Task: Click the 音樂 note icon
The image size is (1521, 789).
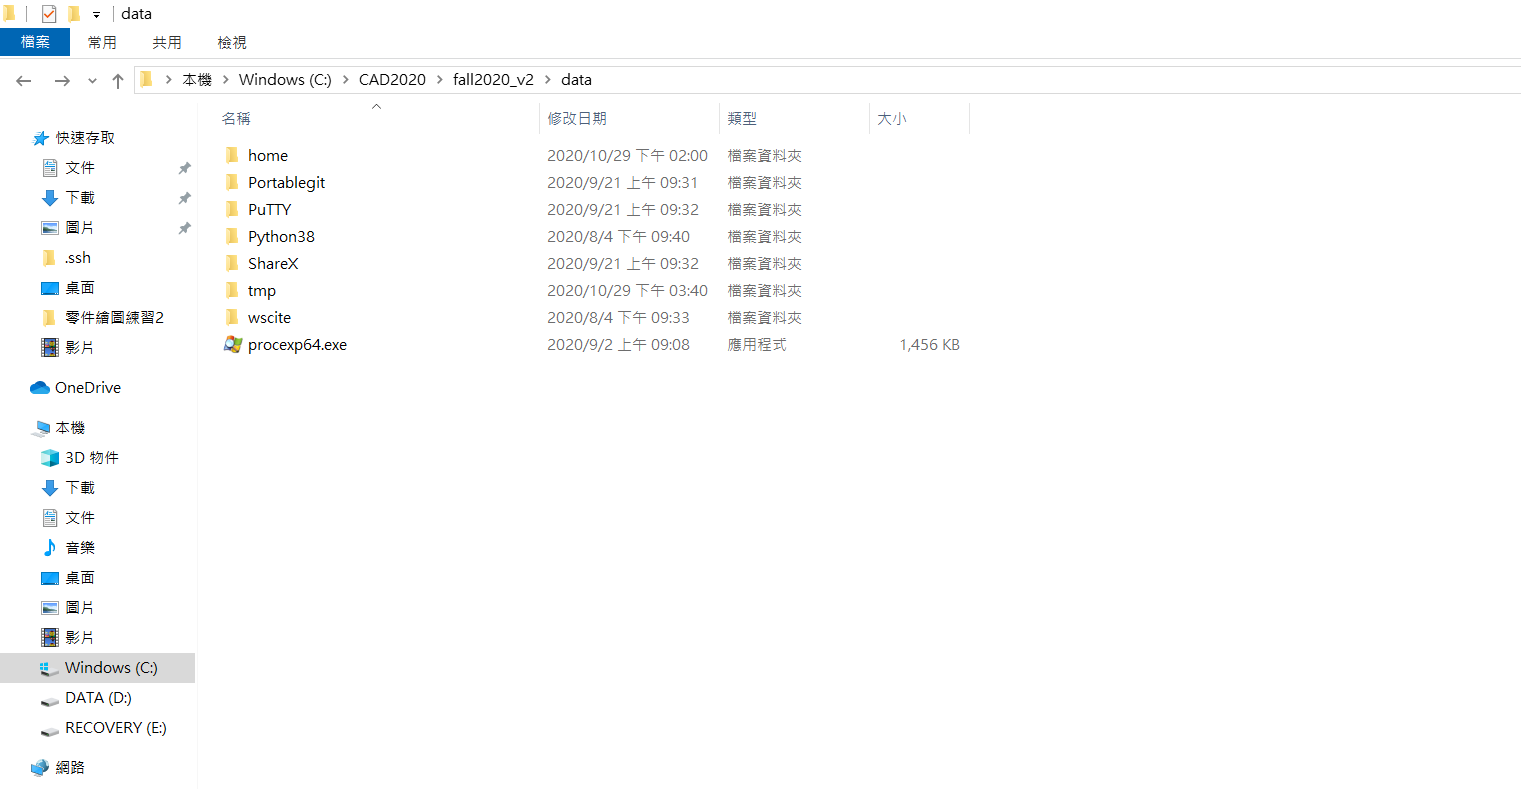Action: tap(50, 548)
